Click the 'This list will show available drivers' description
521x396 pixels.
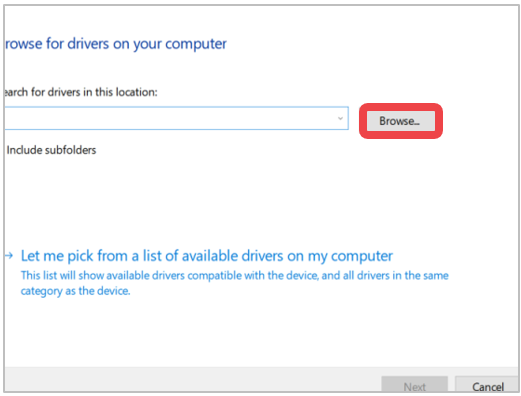[235, 283]
